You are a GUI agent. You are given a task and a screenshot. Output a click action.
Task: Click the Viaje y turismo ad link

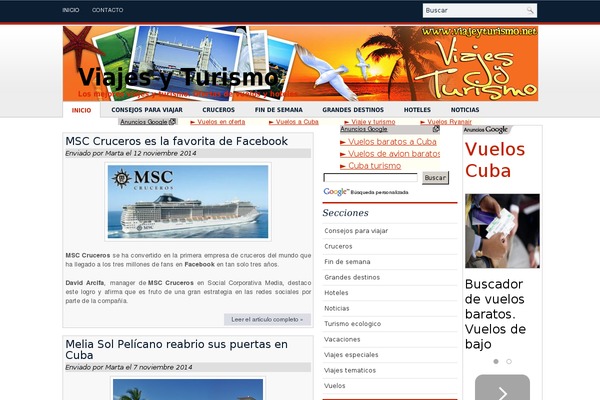tap(370, 122)
